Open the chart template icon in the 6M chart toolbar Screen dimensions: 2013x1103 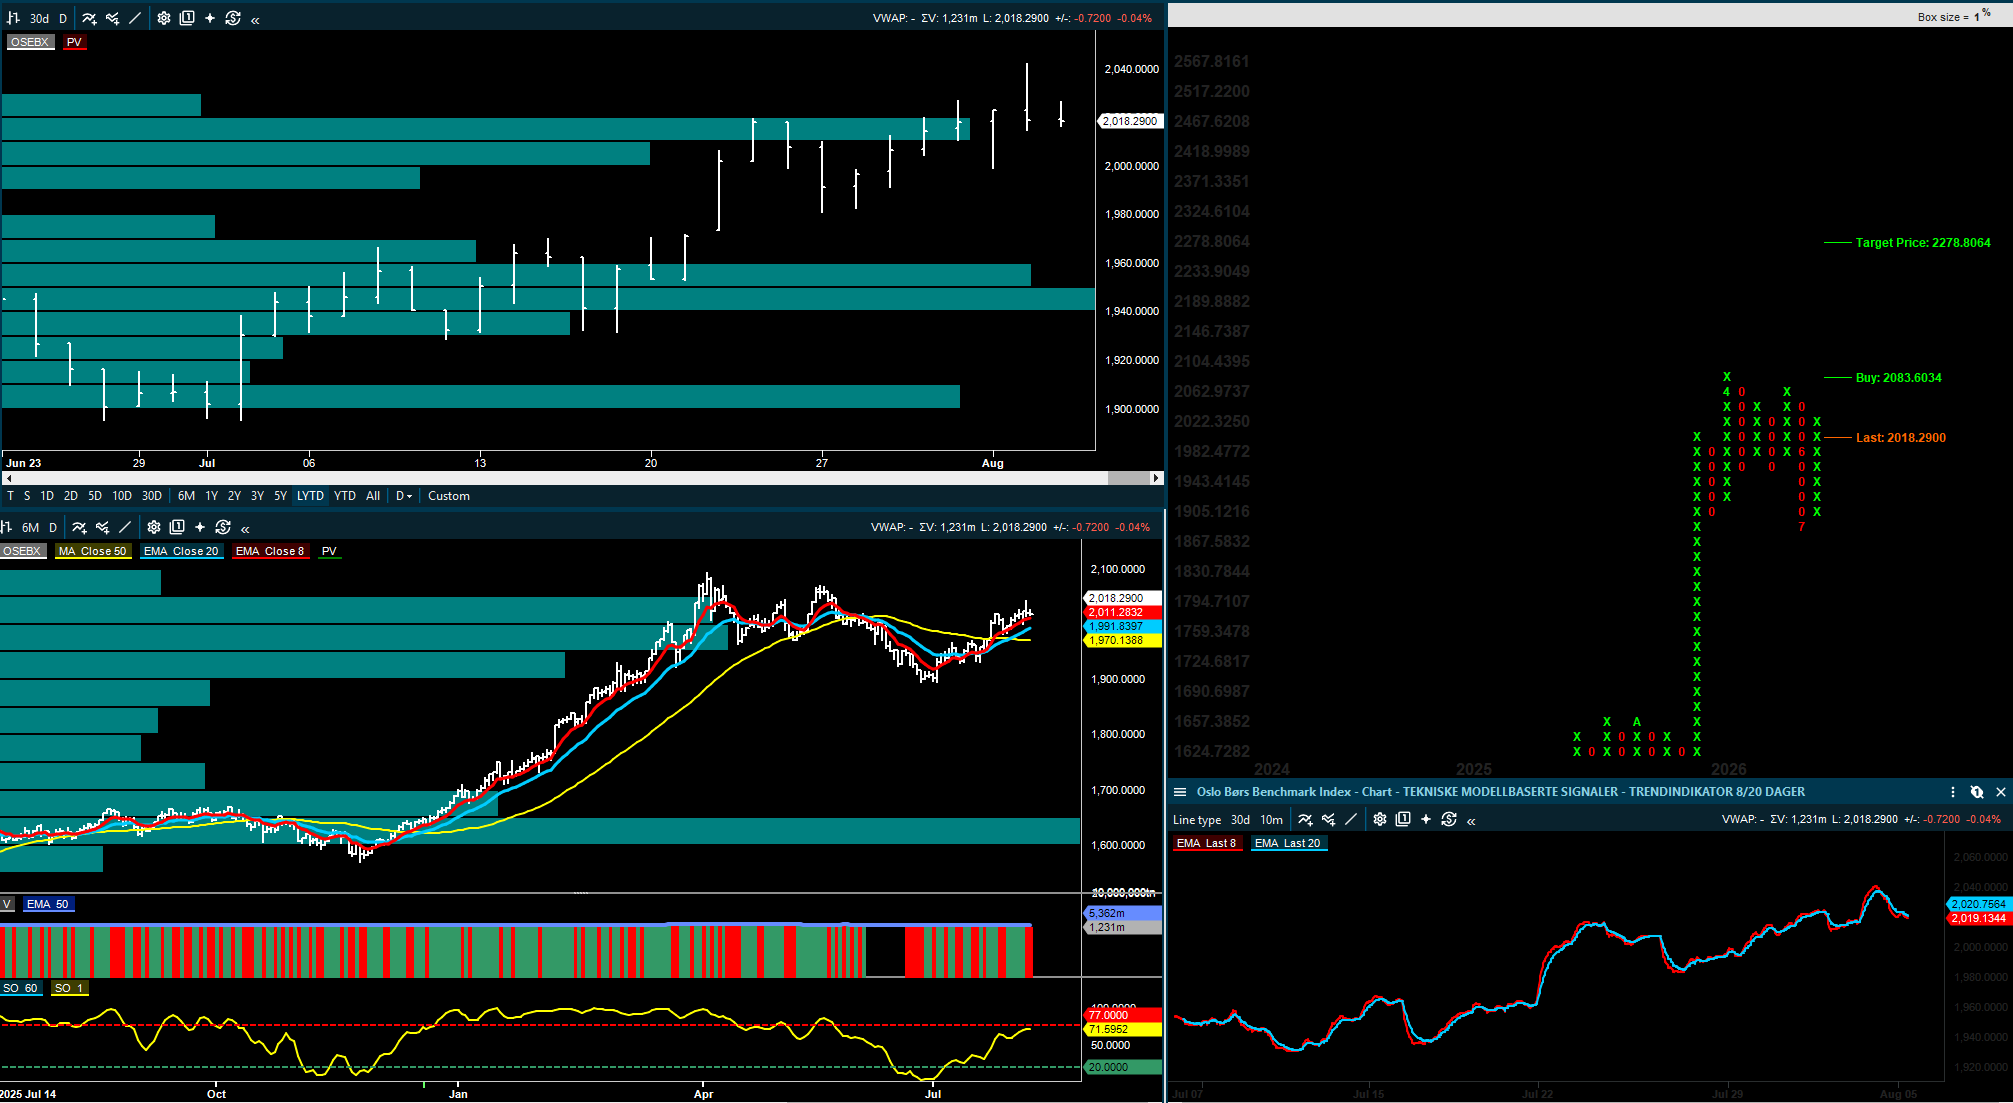pos(177,527)
